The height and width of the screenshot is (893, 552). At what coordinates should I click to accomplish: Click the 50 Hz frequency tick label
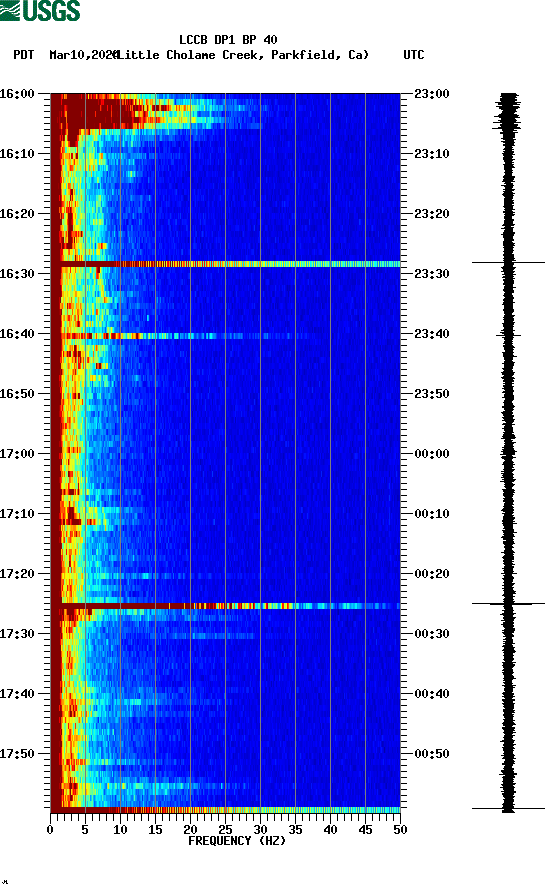click(400, 830)
